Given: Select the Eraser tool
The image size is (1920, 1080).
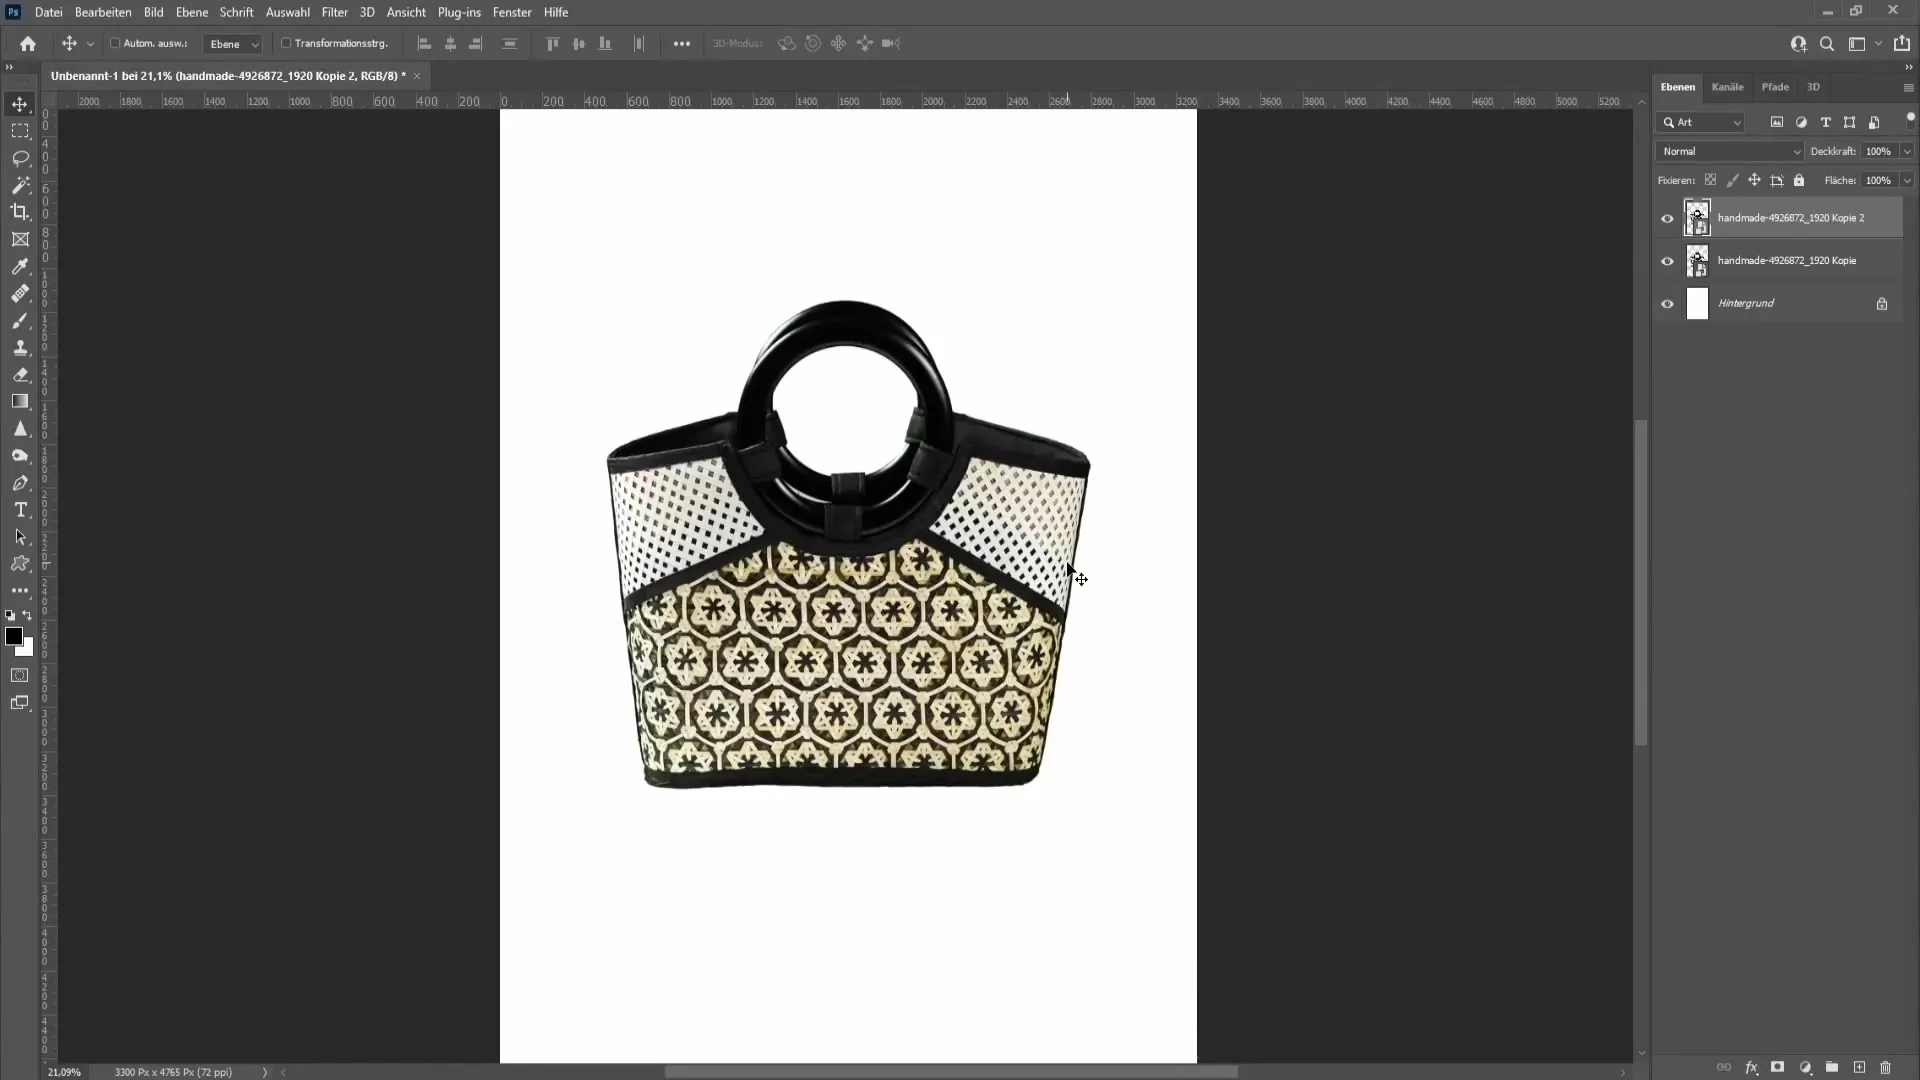Looking at the screenshot, I should (20, 374).
